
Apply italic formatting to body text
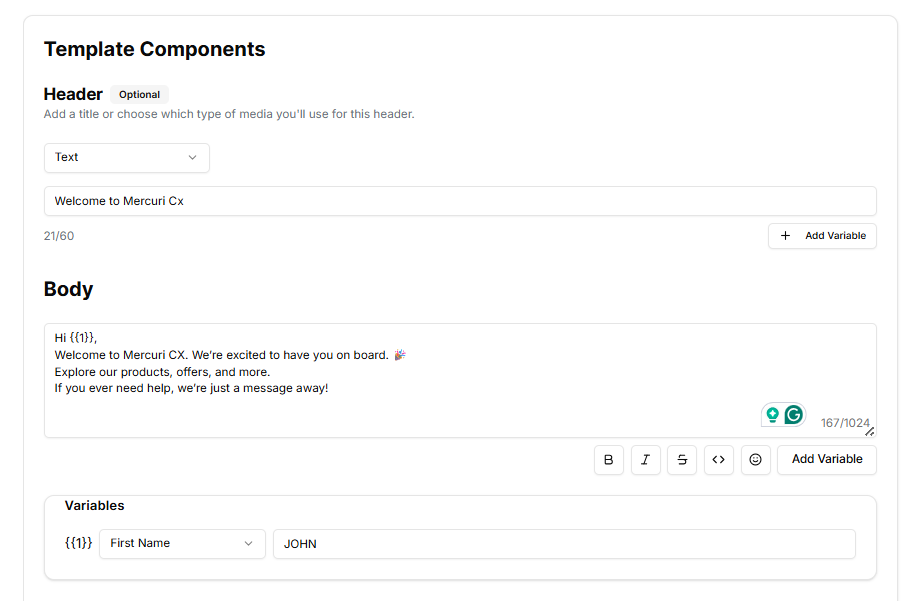(645, 460)
